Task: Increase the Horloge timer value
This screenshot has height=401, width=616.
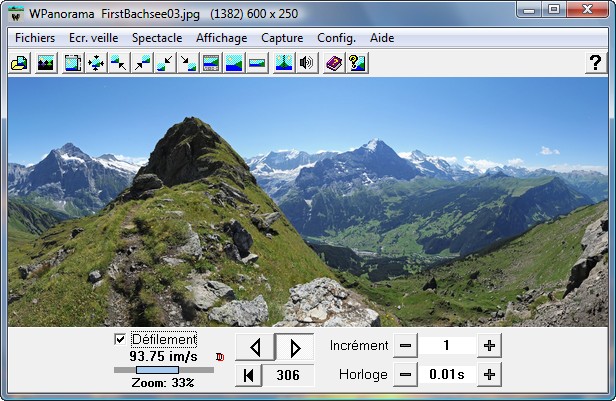Action: (490, 375)
